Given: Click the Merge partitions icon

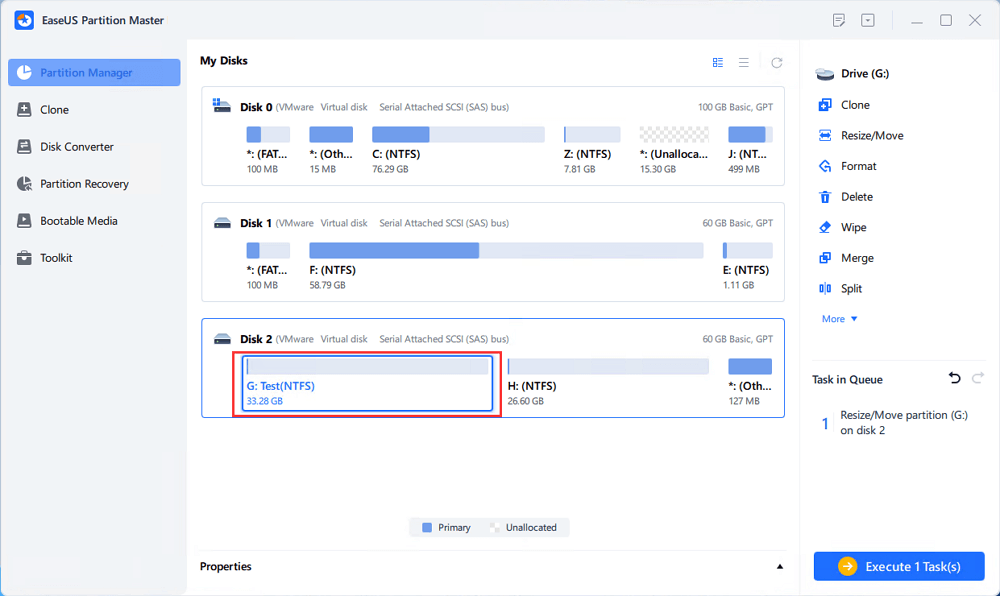Looking at the screenshot, I should coord(825,258).
